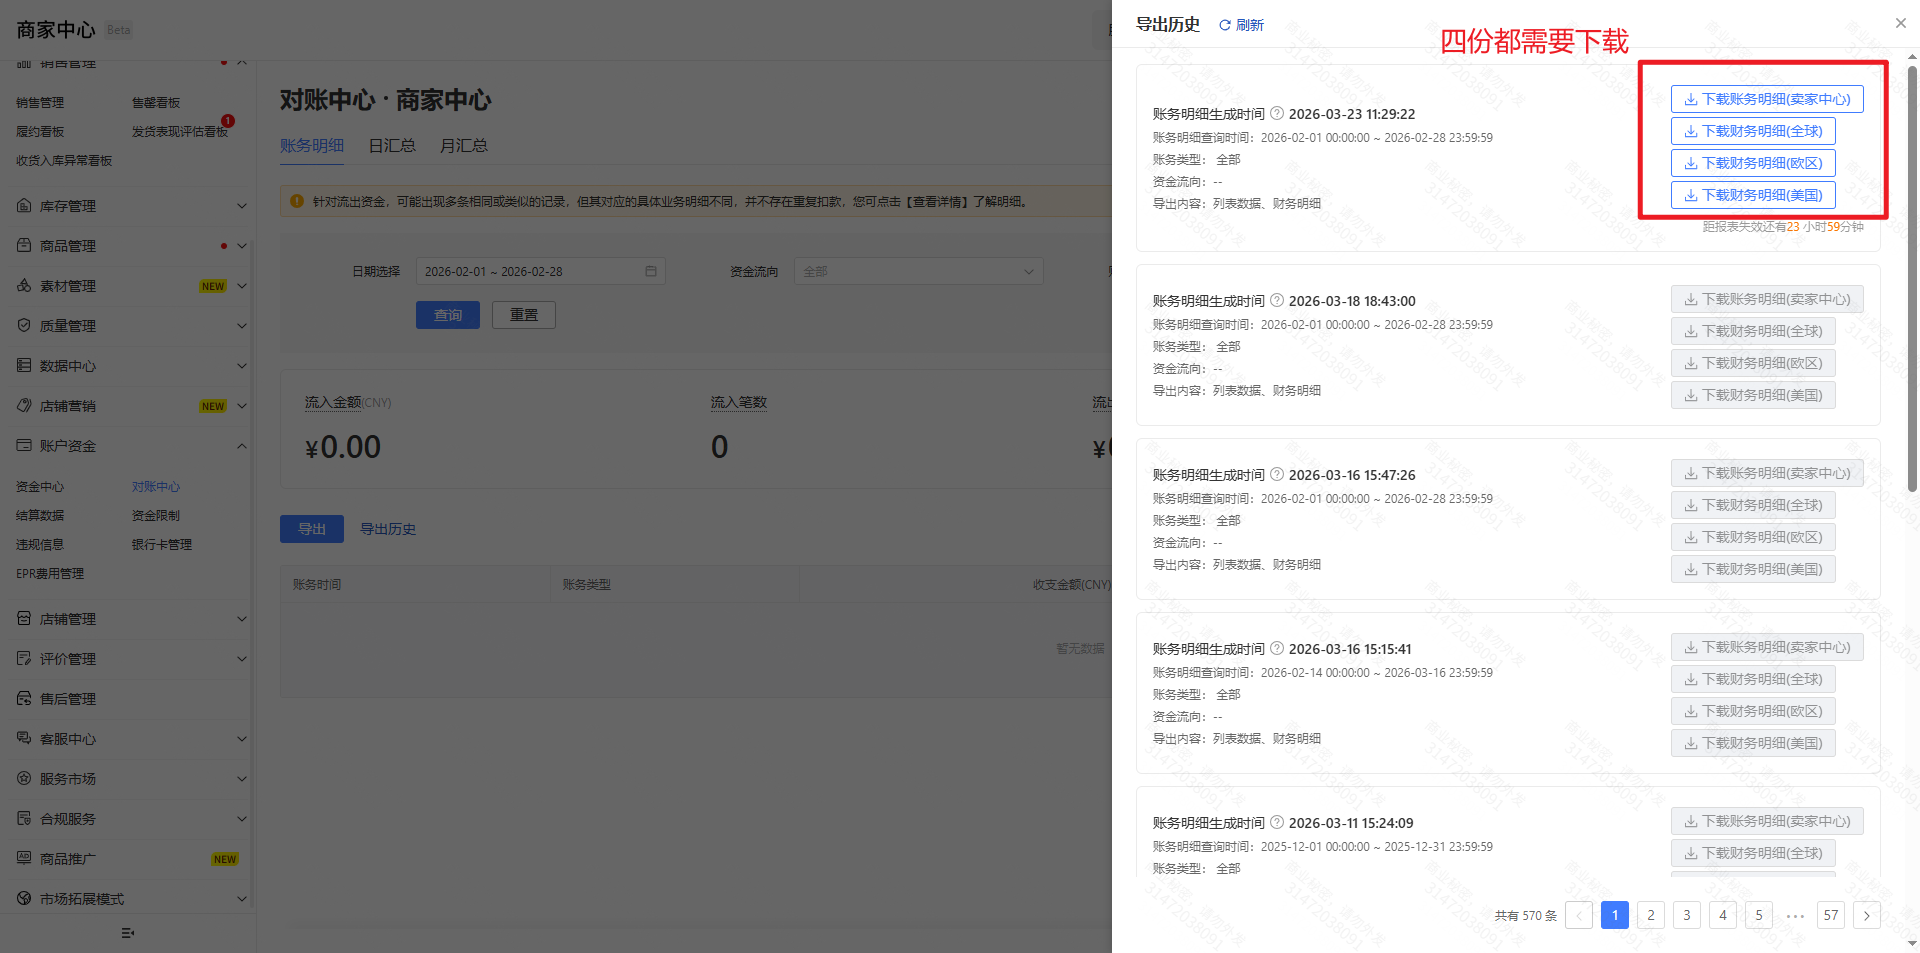Viewport: 1920px width, 953px height.
Task: Expand the 数据中心 sidebar menu
Action: click(241, 366)
